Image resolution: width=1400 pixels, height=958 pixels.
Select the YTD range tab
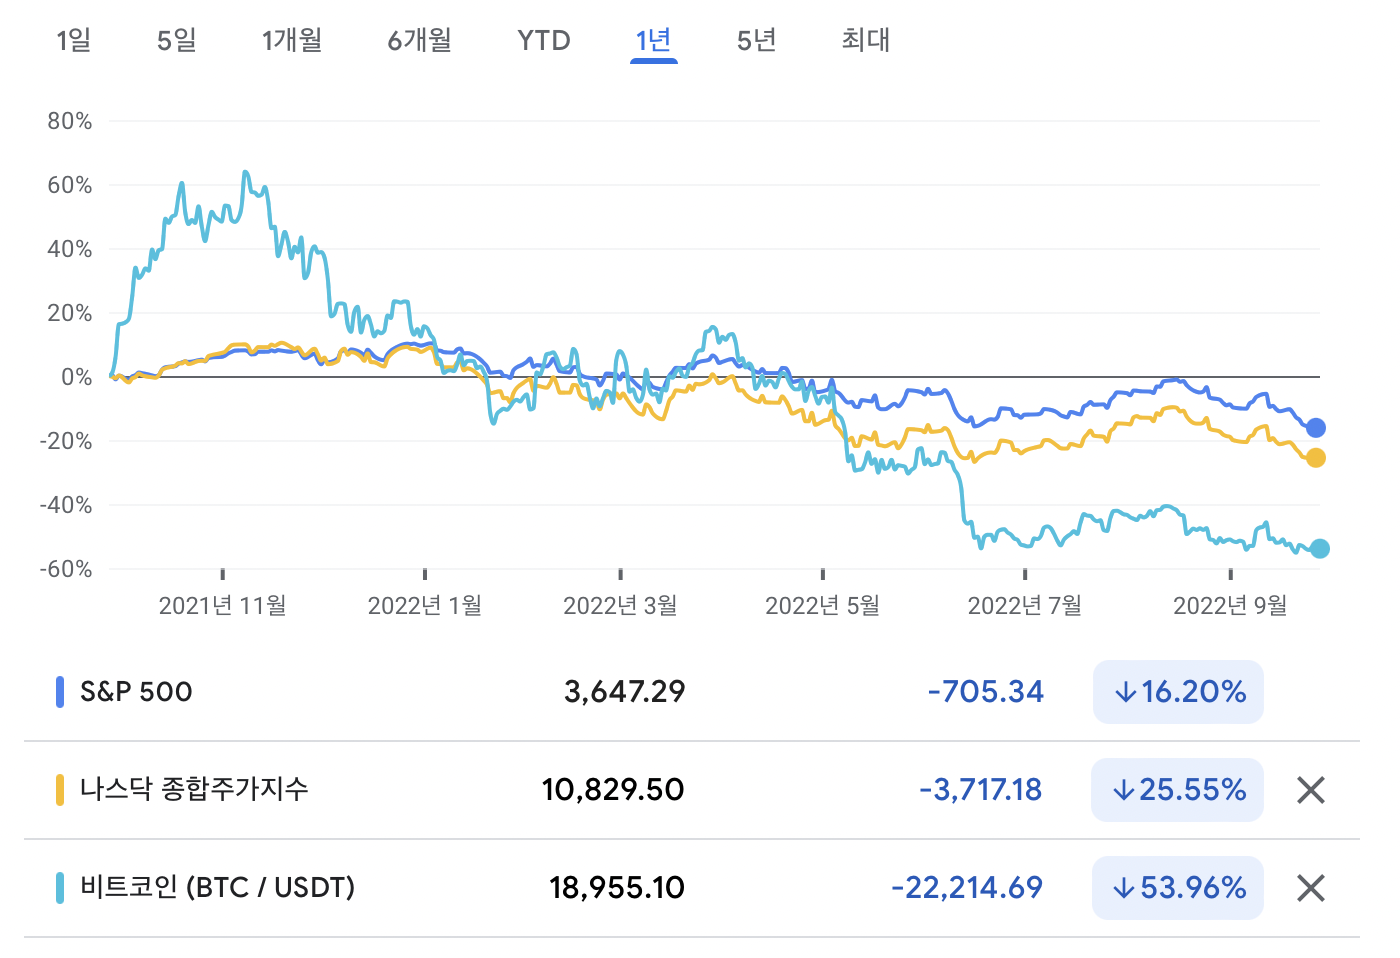click(x=544, y=40)
